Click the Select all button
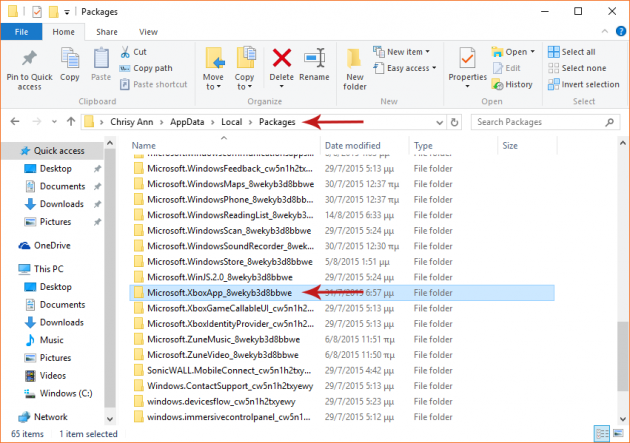 pos(578,52)
